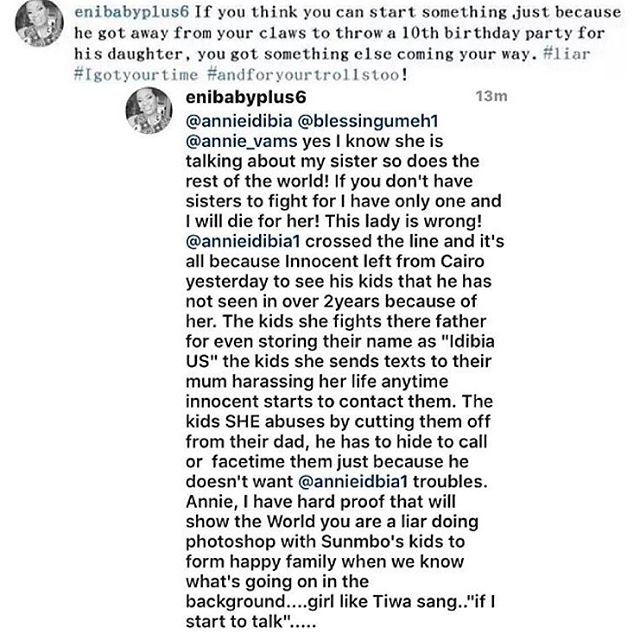
Task: Click the quoted "Idibia US" text
Action: [x=340, y=351]
